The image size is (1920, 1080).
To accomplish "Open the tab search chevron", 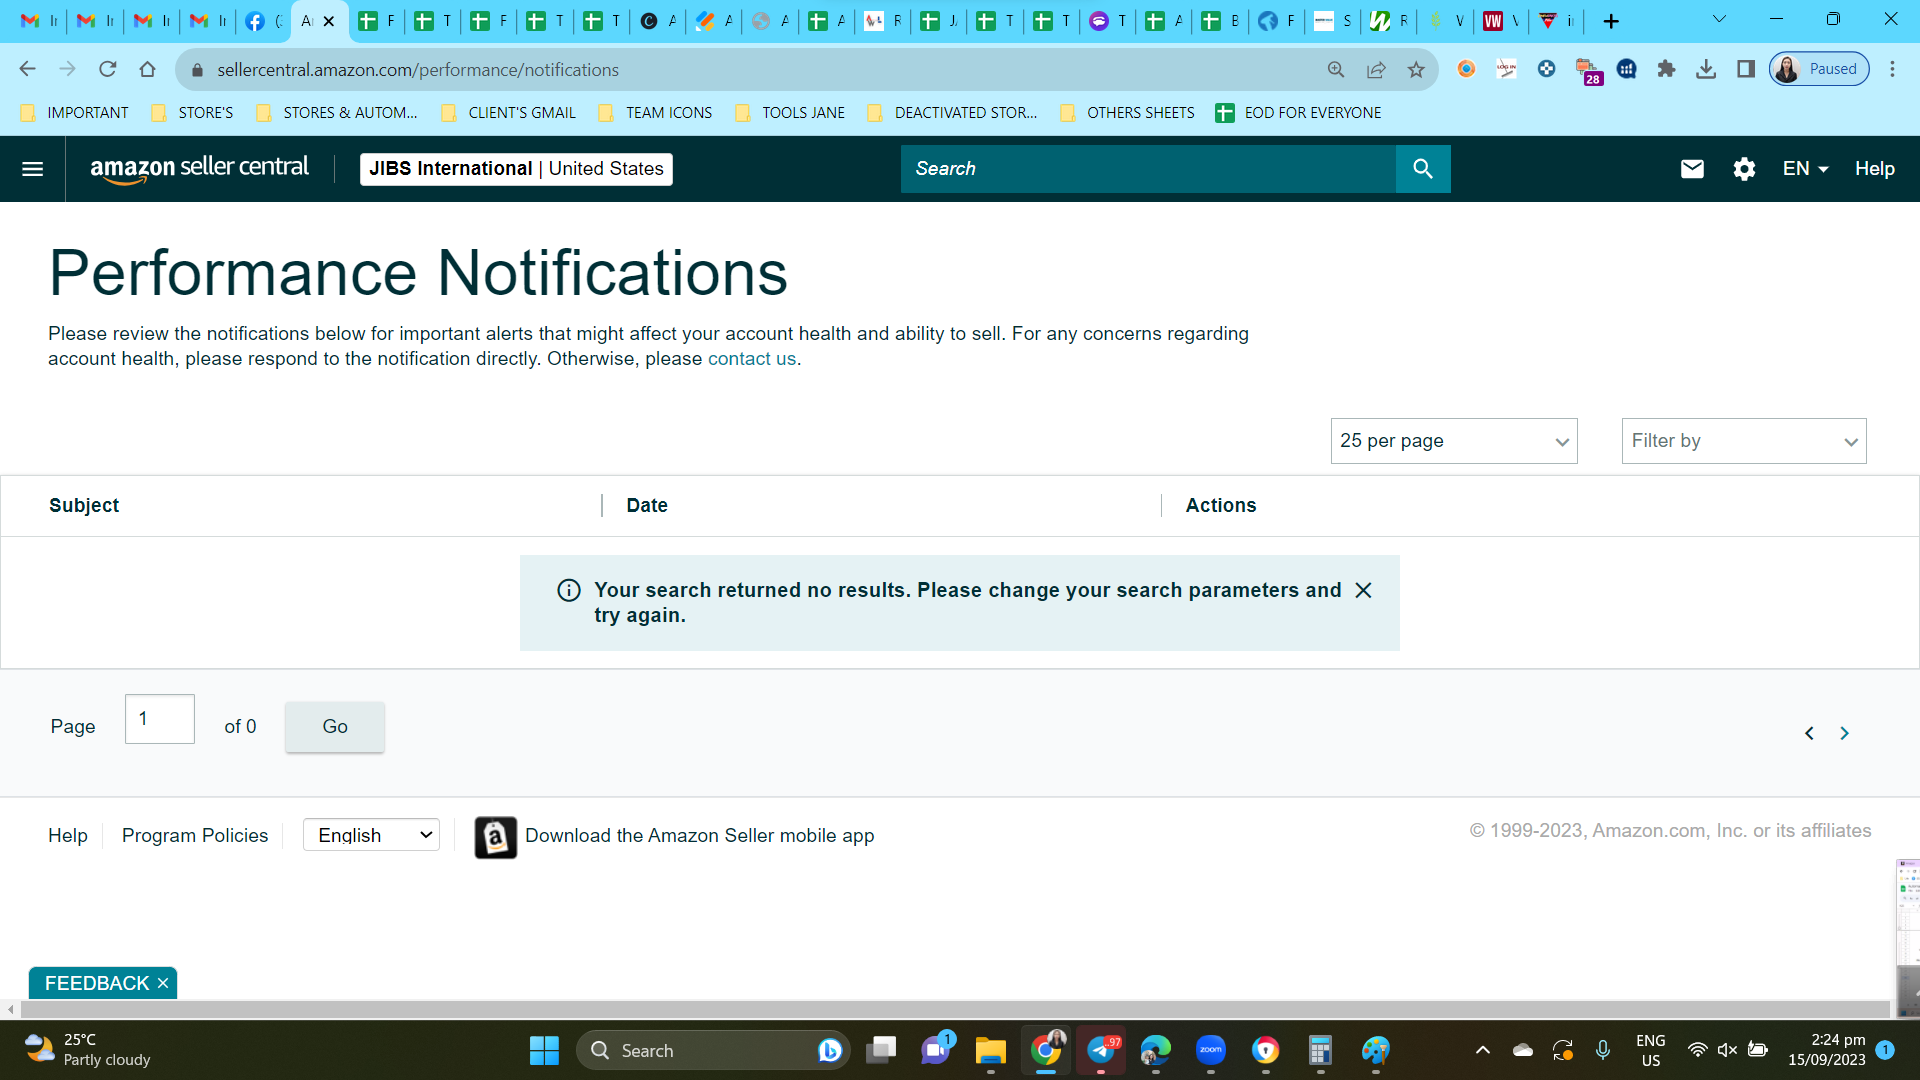I will point(1719,19).
